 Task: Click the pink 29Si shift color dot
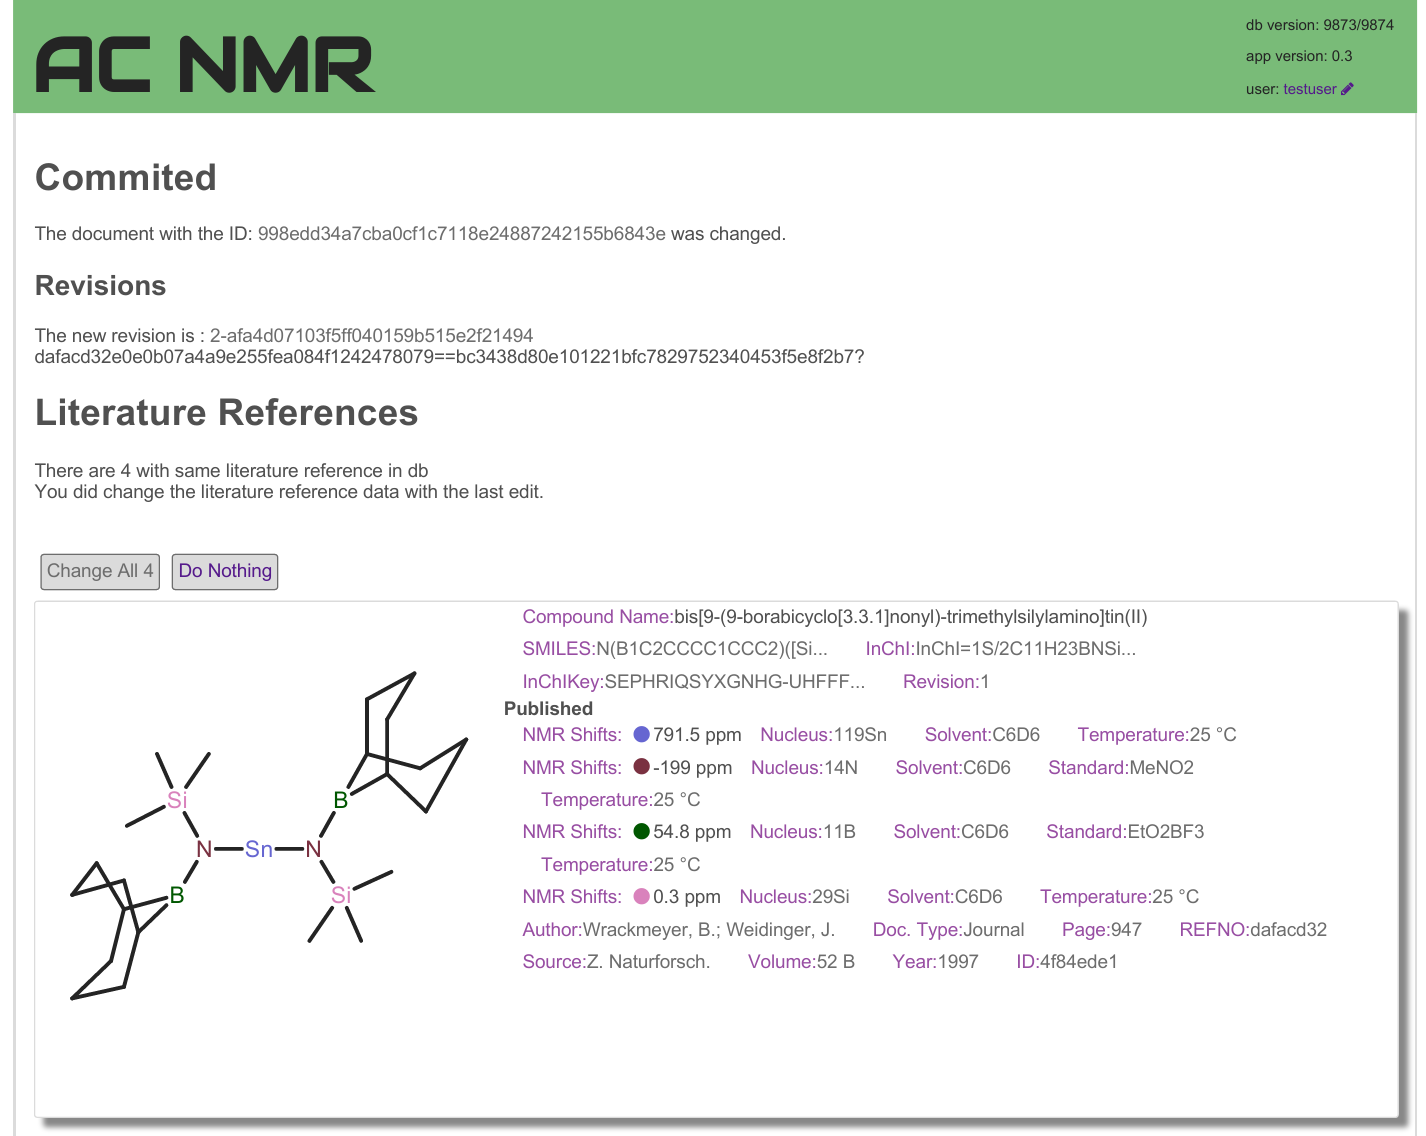(x=642, y=896)
